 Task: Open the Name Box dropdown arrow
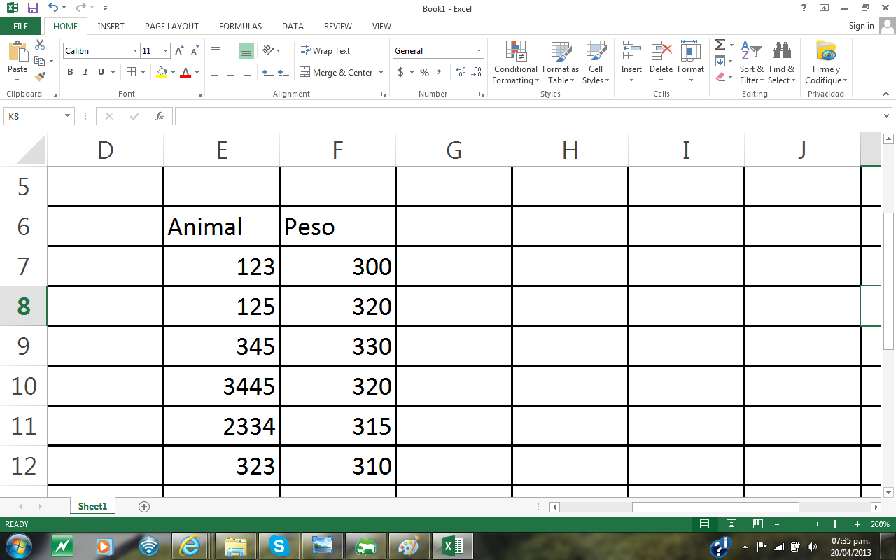pyautogui.click(x=68, y=116)
